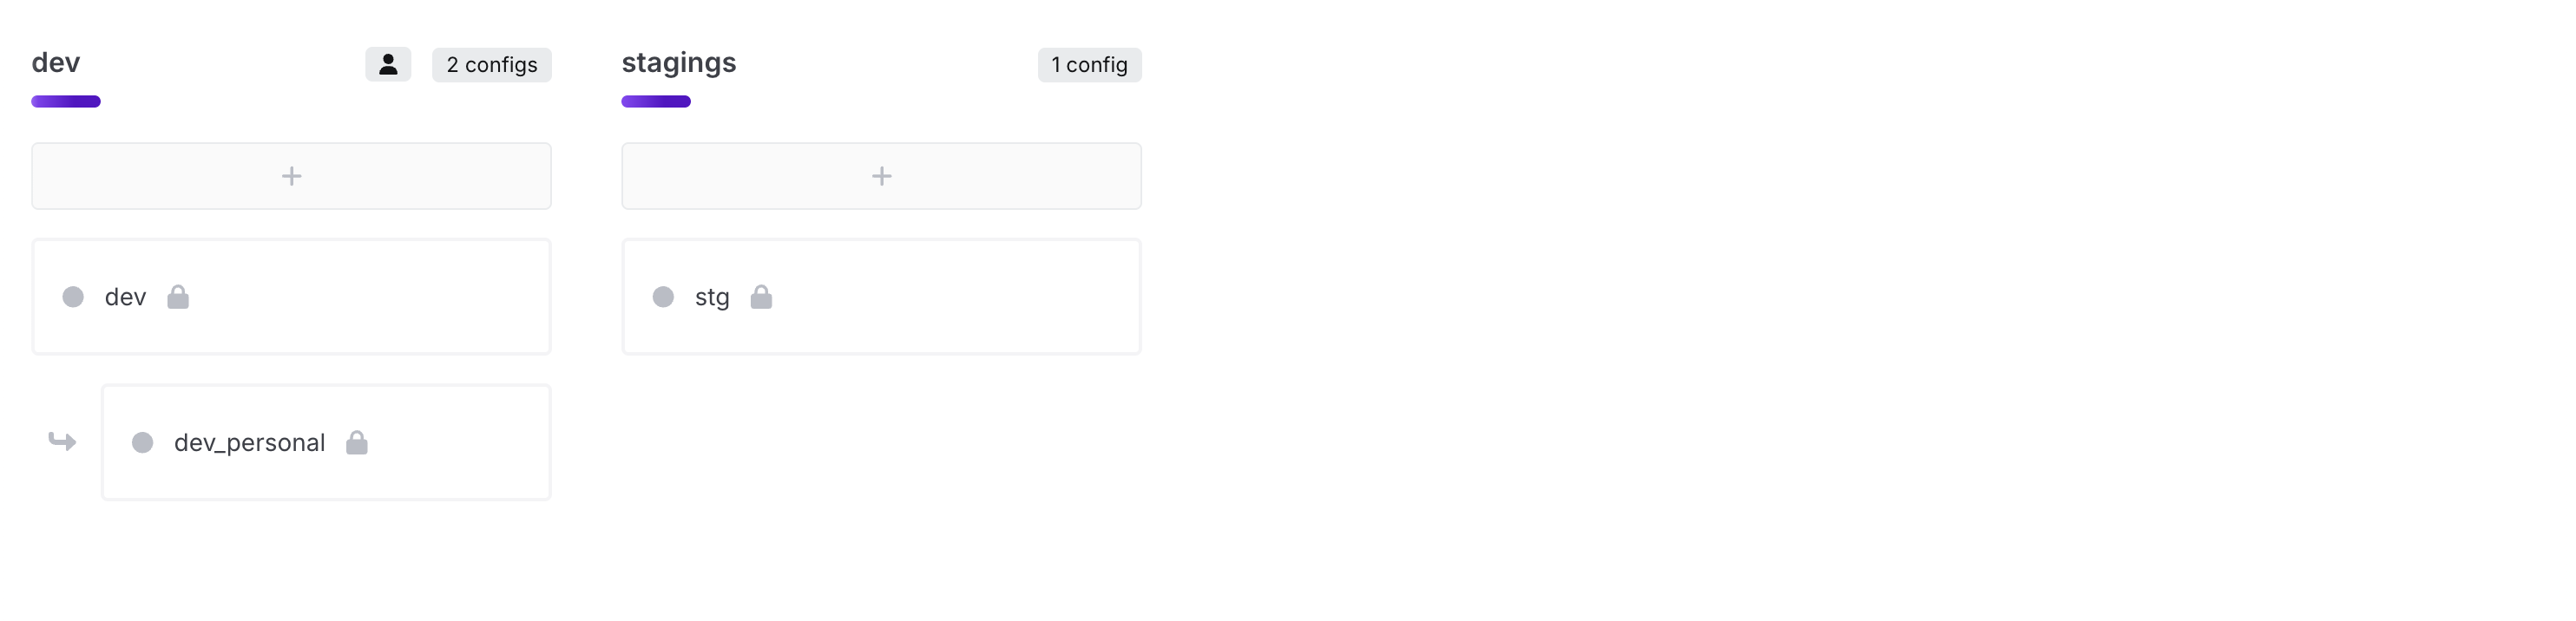Click the 1 config badge
The width and height of the screenshot is (2576, 621).
(x=1089, y=65)
